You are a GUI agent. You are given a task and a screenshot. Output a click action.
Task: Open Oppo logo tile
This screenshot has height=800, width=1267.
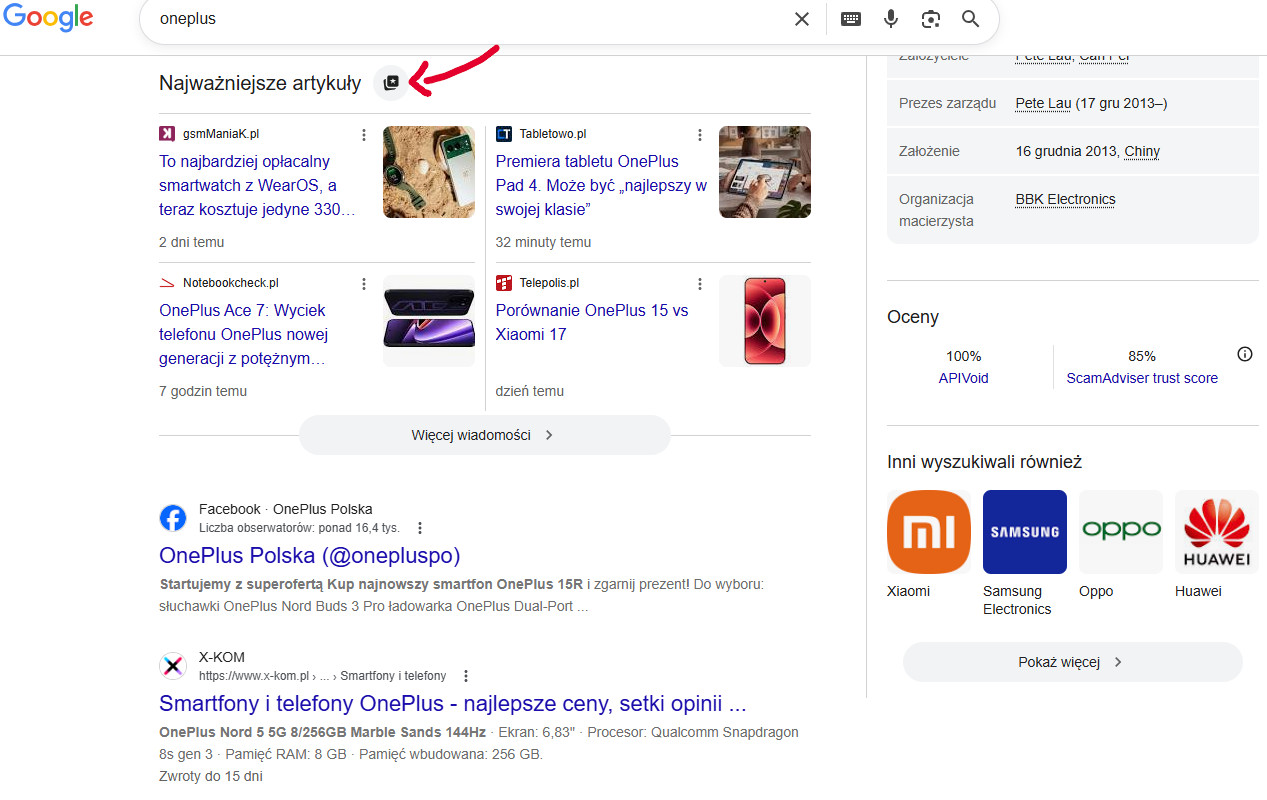tap(1121, 532)
